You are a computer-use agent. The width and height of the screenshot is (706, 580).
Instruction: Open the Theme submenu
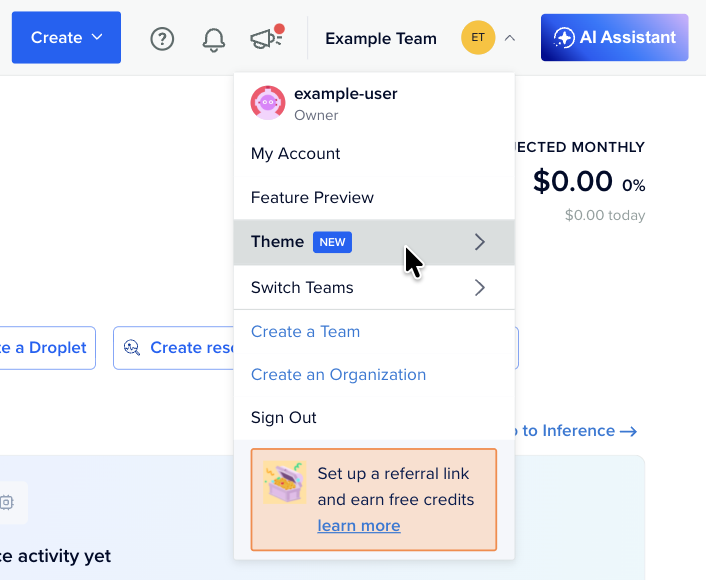tap(374, 242)
